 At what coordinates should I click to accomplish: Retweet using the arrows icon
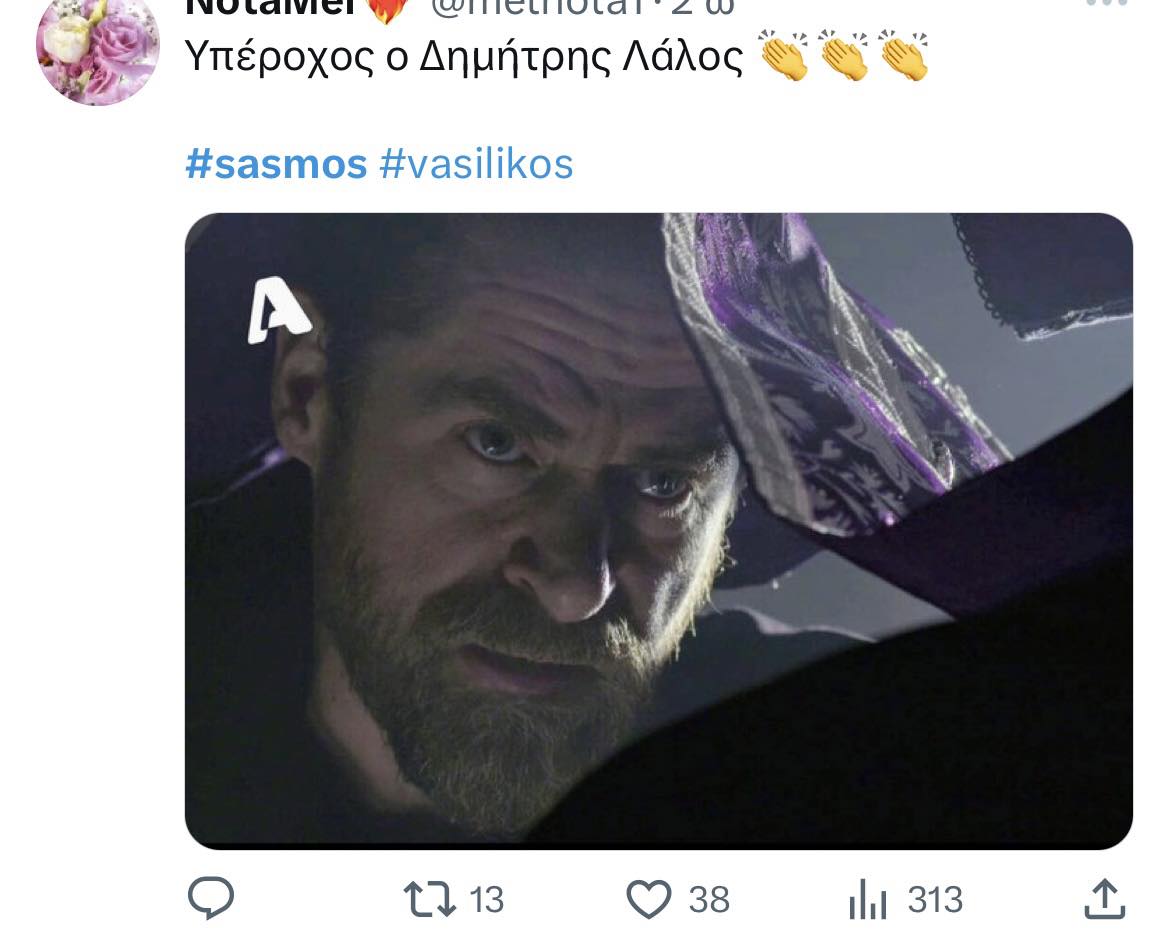click(x=429, y=899)
